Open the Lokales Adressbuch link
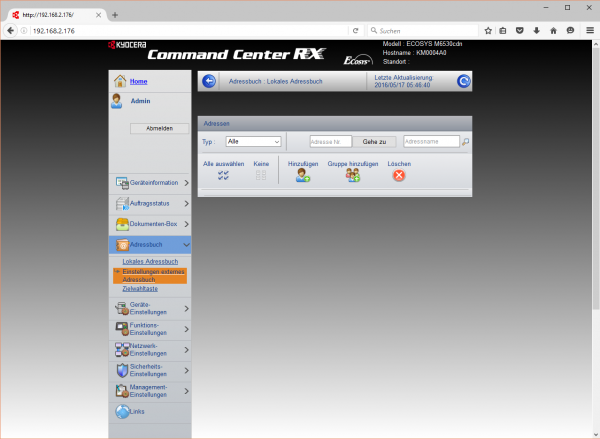 [x=150, y=262]
